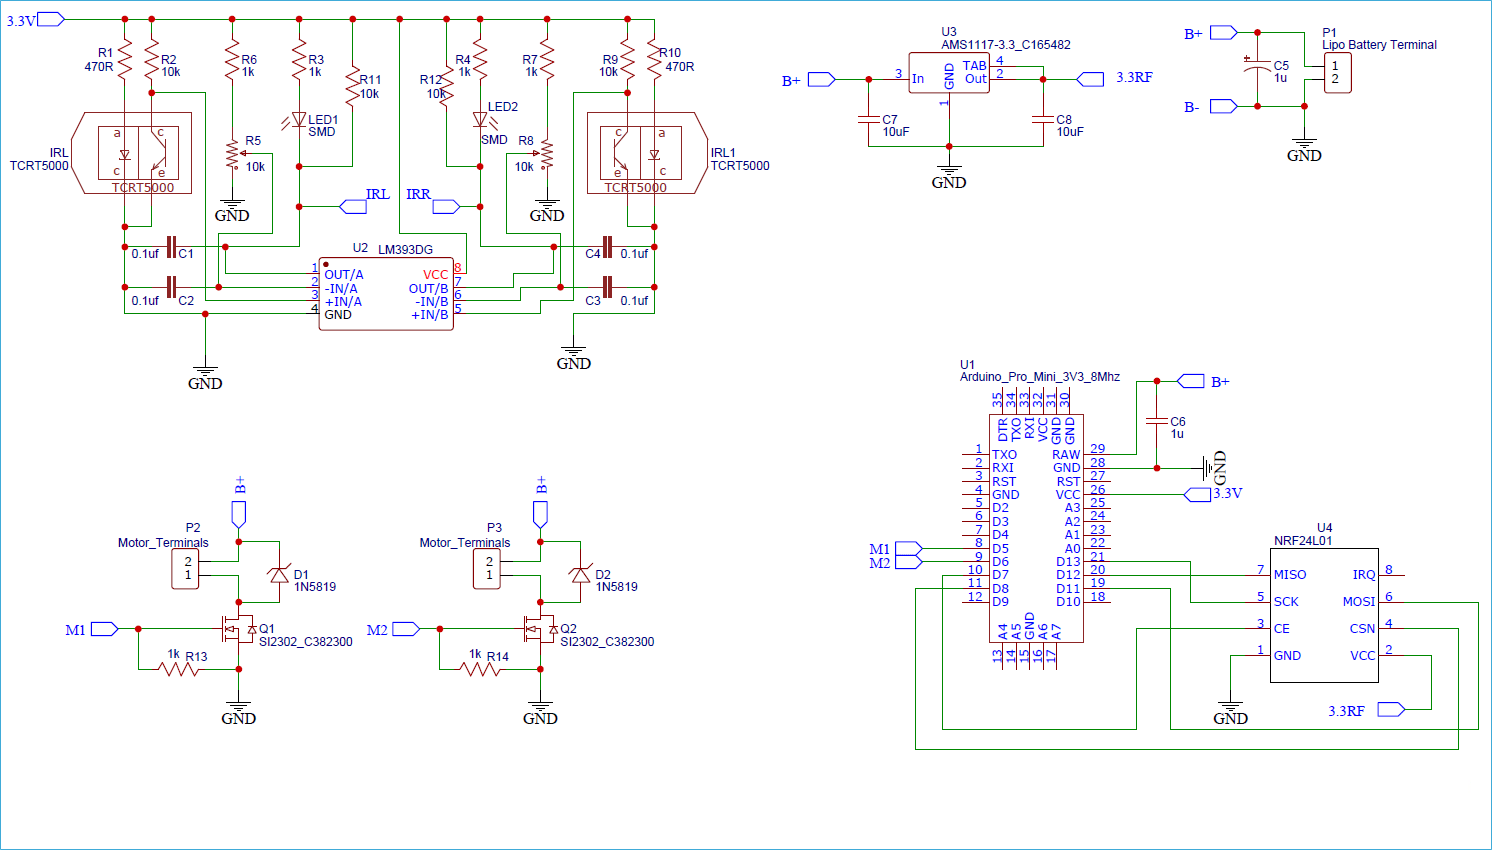
Task: Select the R13 1k resistor symbol
Action: tap(179, 669)
